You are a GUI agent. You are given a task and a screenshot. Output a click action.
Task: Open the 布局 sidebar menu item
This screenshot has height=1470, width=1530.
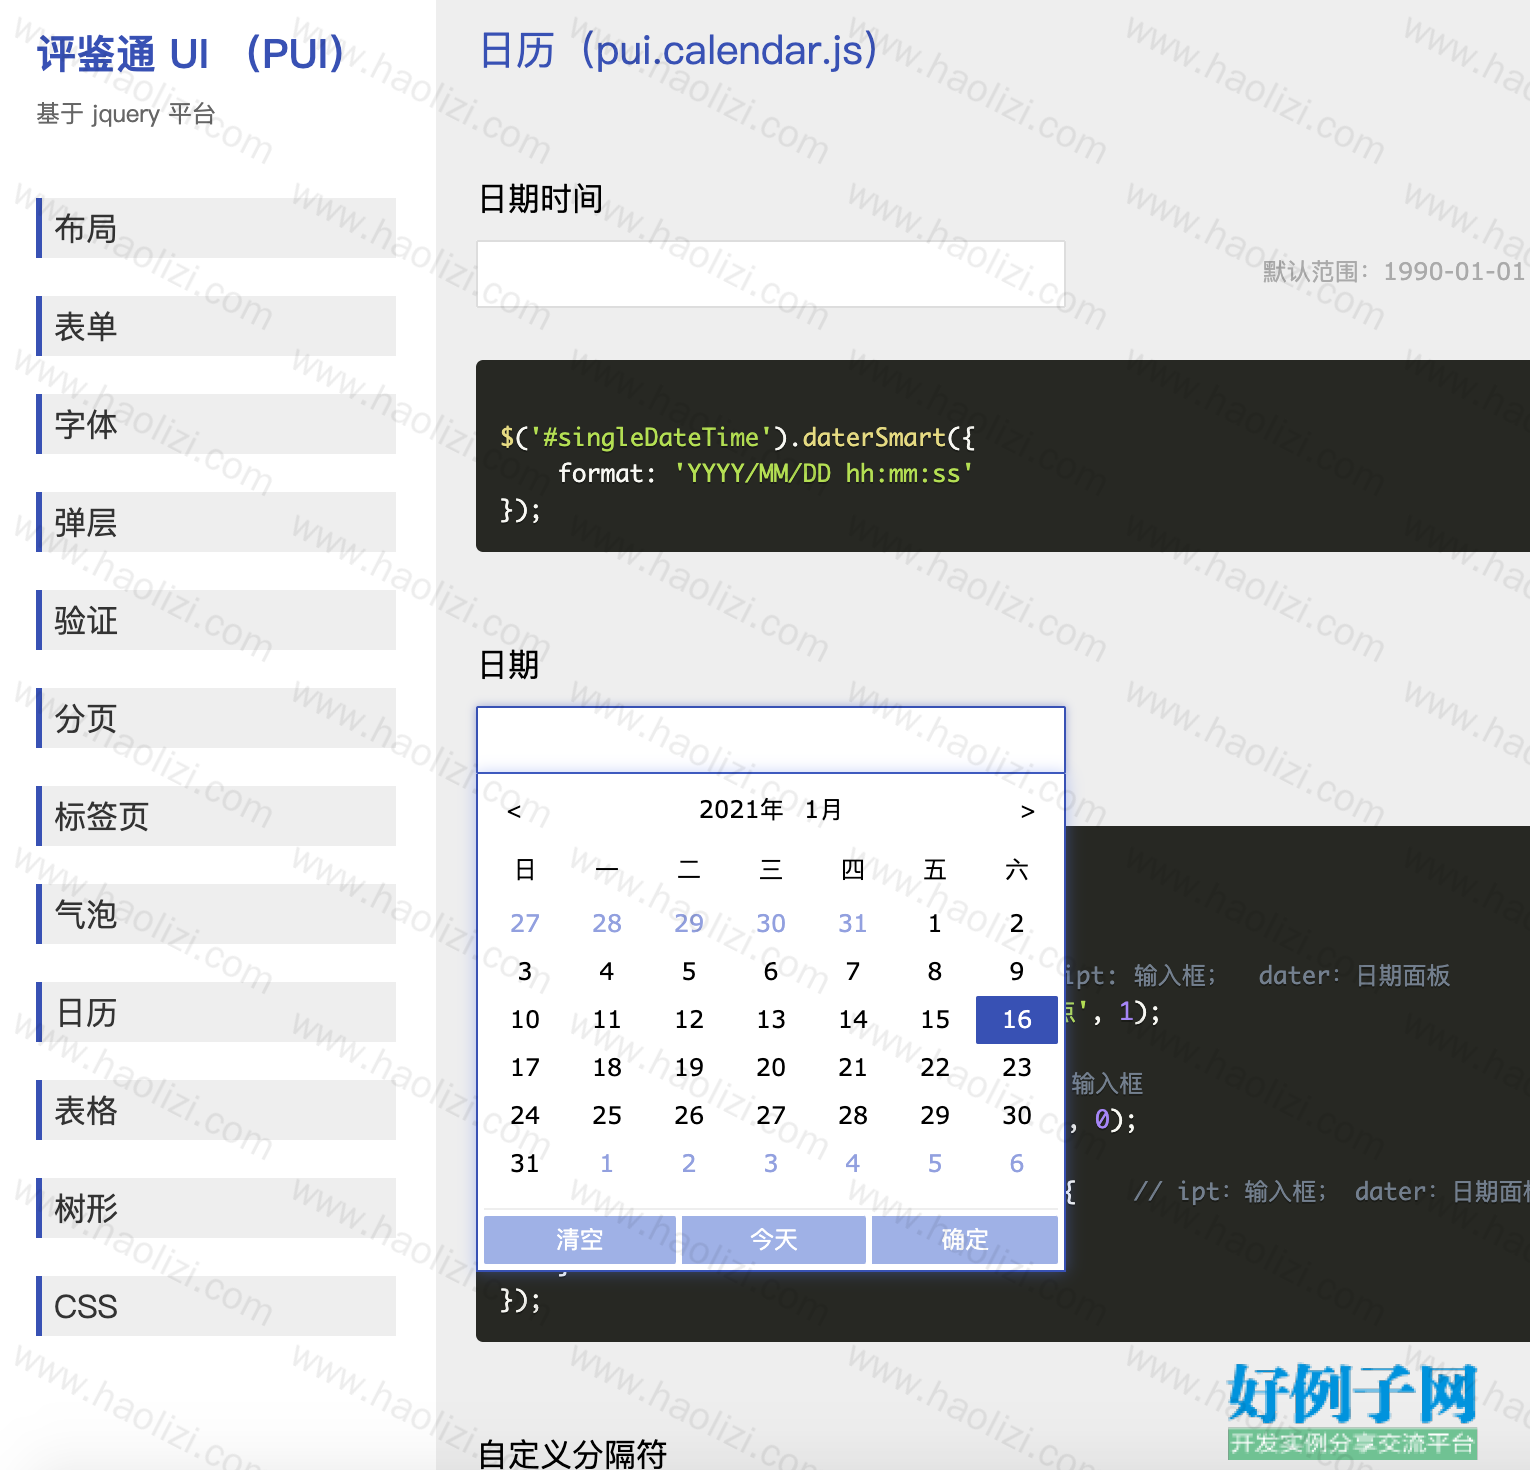point(216,228)
